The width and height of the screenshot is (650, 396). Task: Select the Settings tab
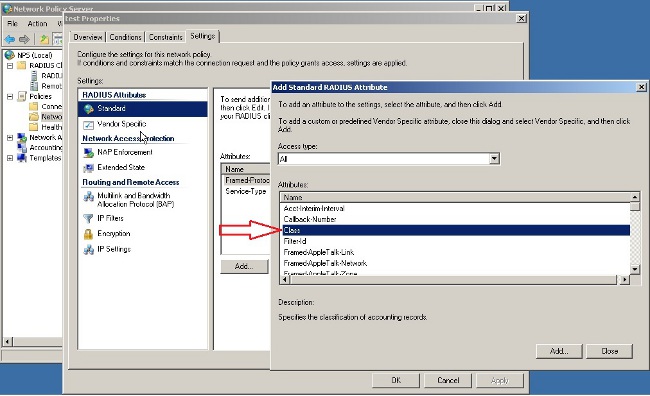[202, 36]
